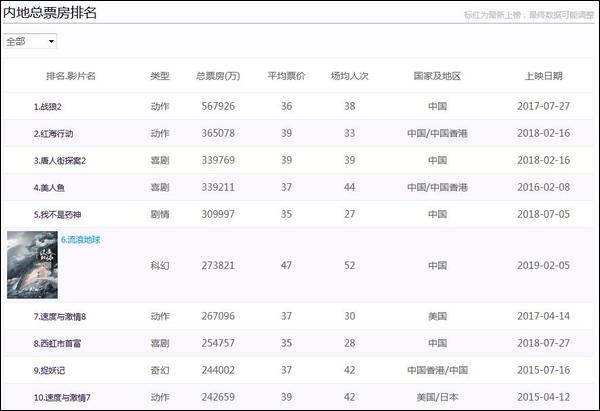Click average attendance 27 in 我不是药神 row
Screen dimensions: 600x411
pos(349,214)
